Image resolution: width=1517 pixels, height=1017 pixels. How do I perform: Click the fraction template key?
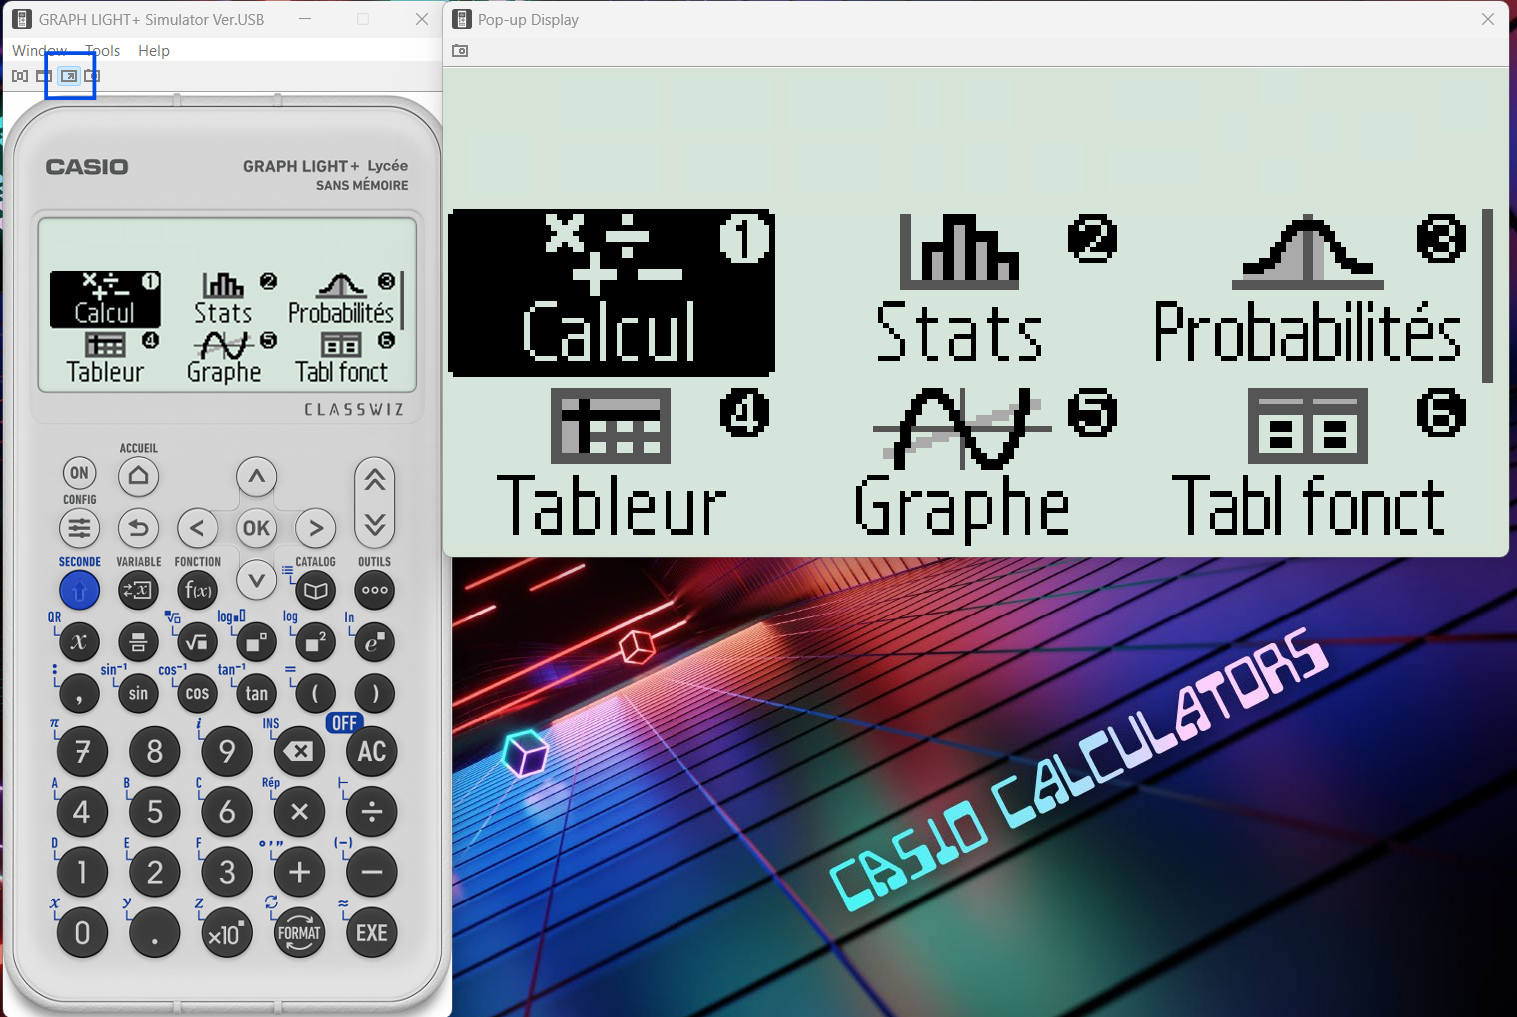pos(138,642)
